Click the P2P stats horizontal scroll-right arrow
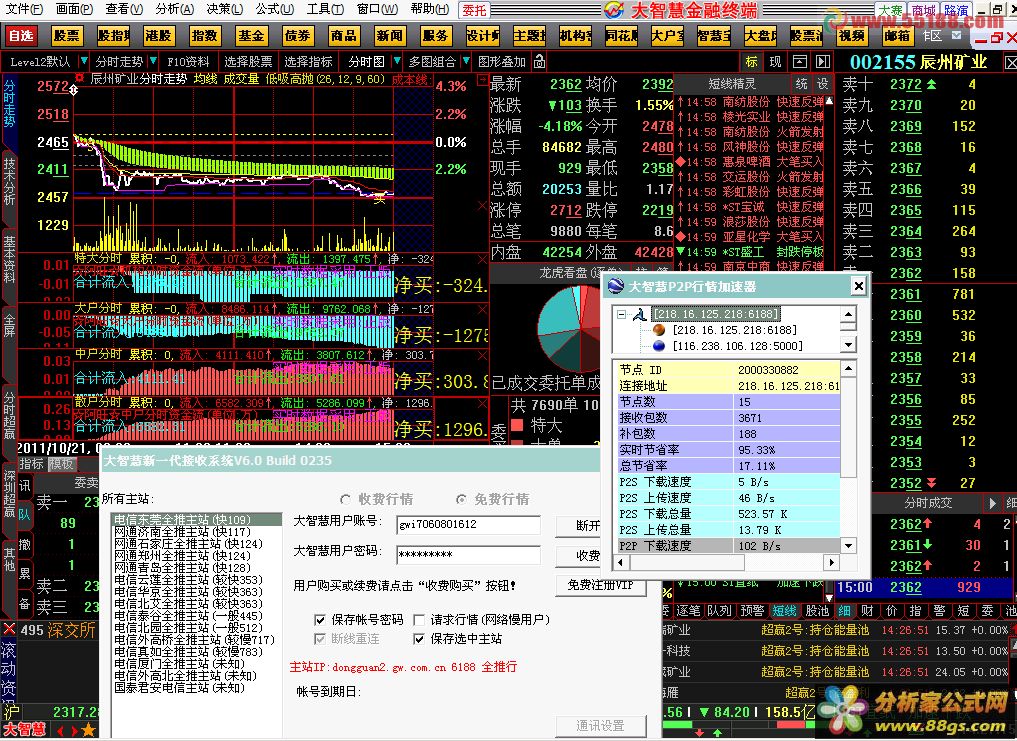 click(x=832, y=562)
